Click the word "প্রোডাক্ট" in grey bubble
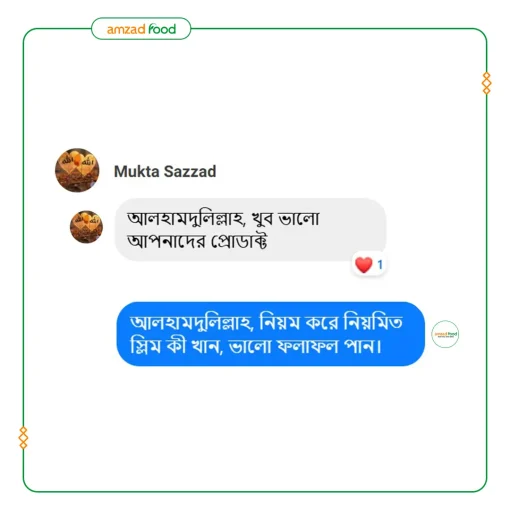The width and height of the screenshot is (510, 510). coord(239,241)
